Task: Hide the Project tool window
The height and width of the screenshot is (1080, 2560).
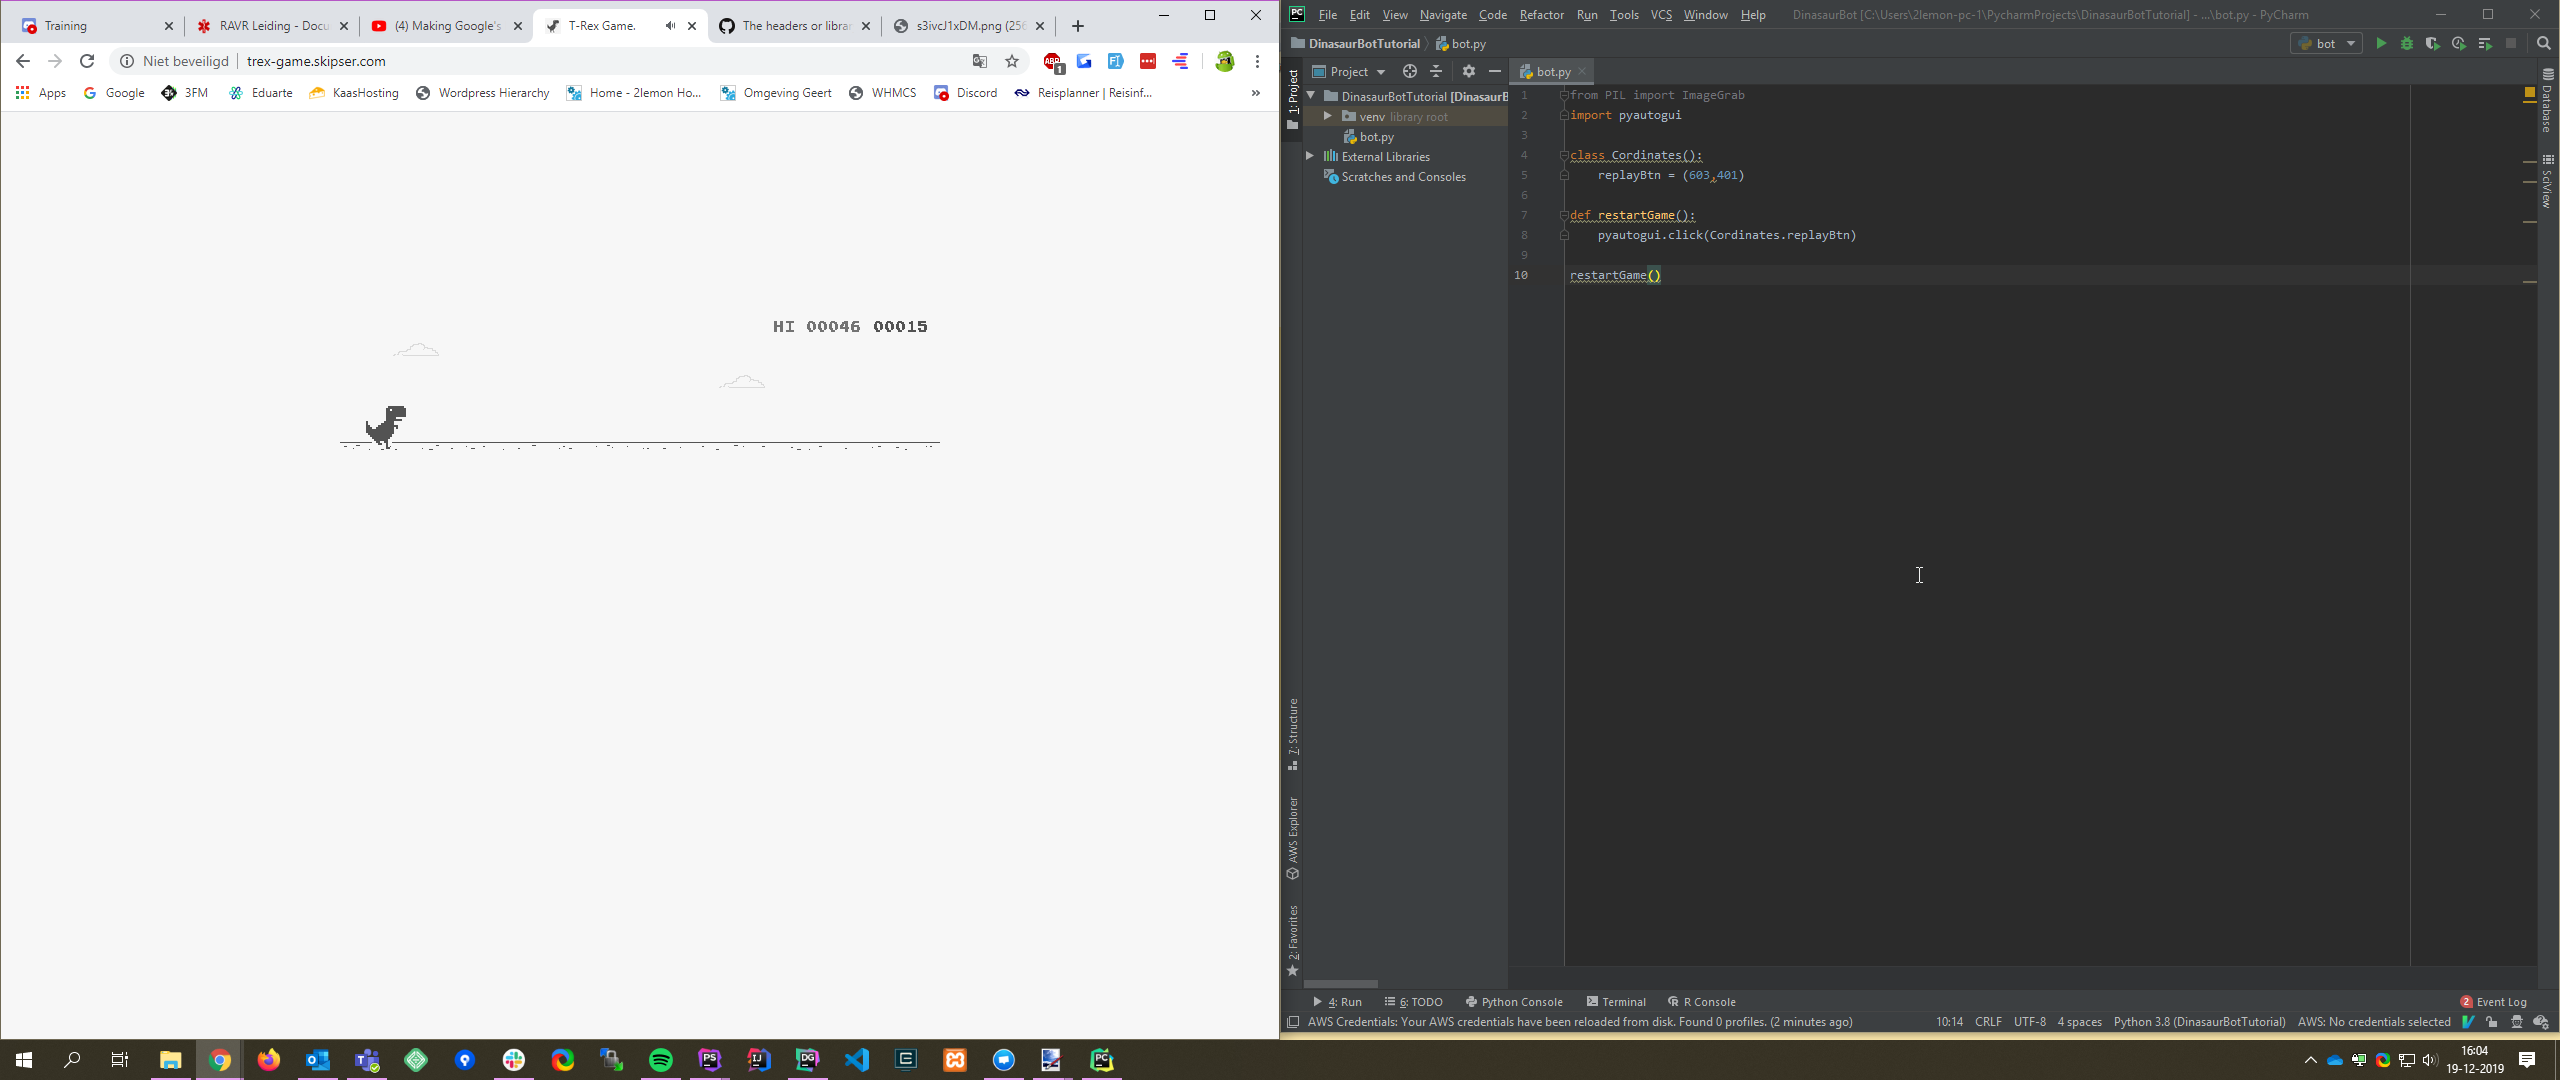Action: (x=1495, y=71)
